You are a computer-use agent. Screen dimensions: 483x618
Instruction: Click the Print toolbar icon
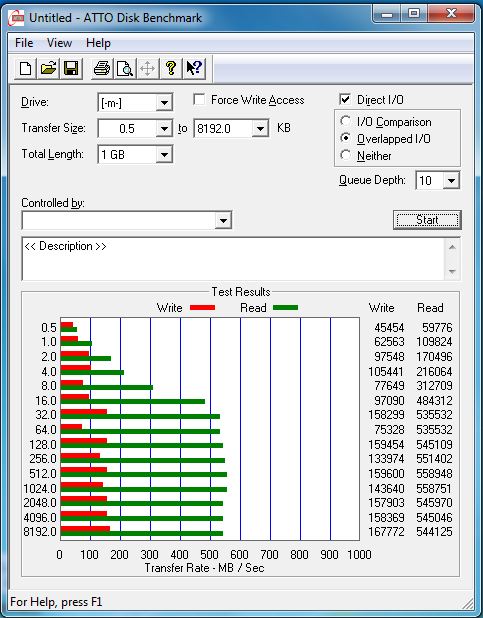click(102, 69)
